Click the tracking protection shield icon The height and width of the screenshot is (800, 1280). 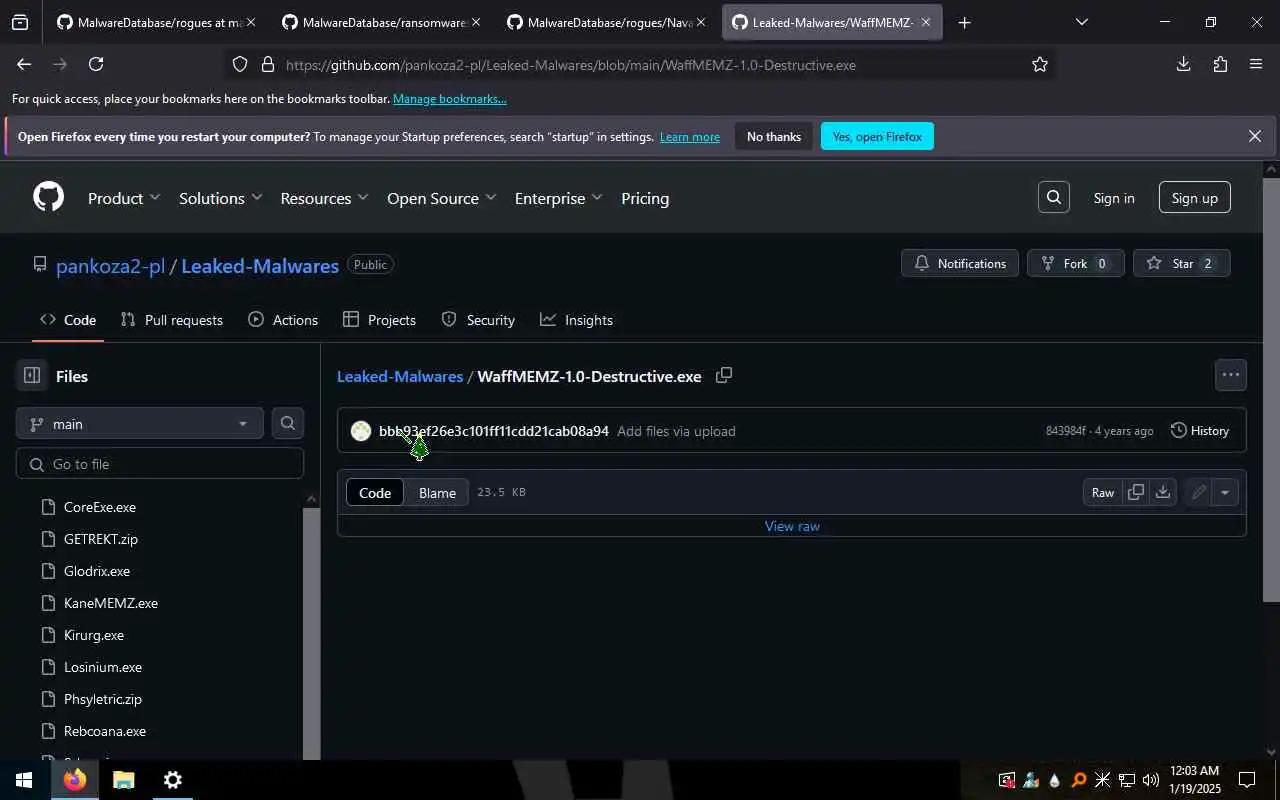click(240, 64)
